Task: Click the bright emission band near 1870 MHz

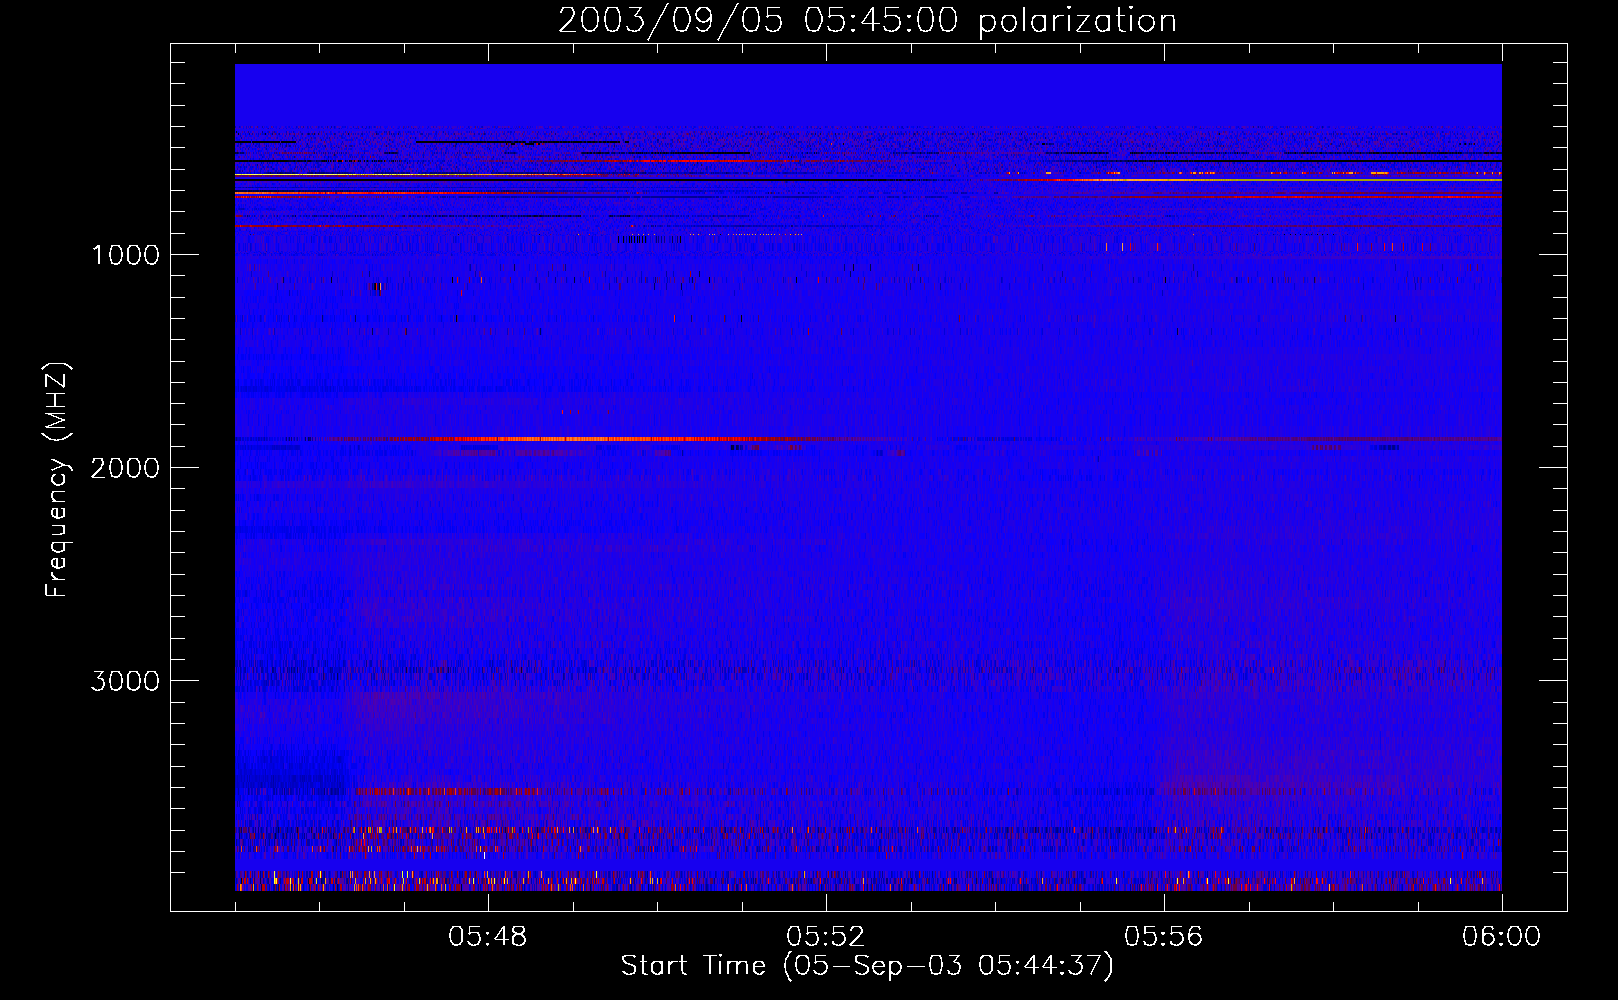Action: [x=600, y=439]
